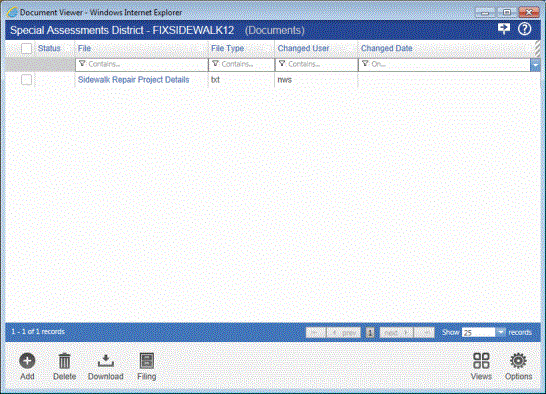Click the Changed User filter field

coord(317,65)
